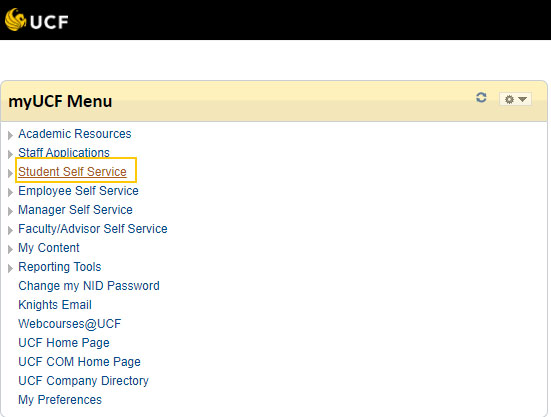Go to Webcourses@UCF
The image size is (551, 417).
(70, 324)
